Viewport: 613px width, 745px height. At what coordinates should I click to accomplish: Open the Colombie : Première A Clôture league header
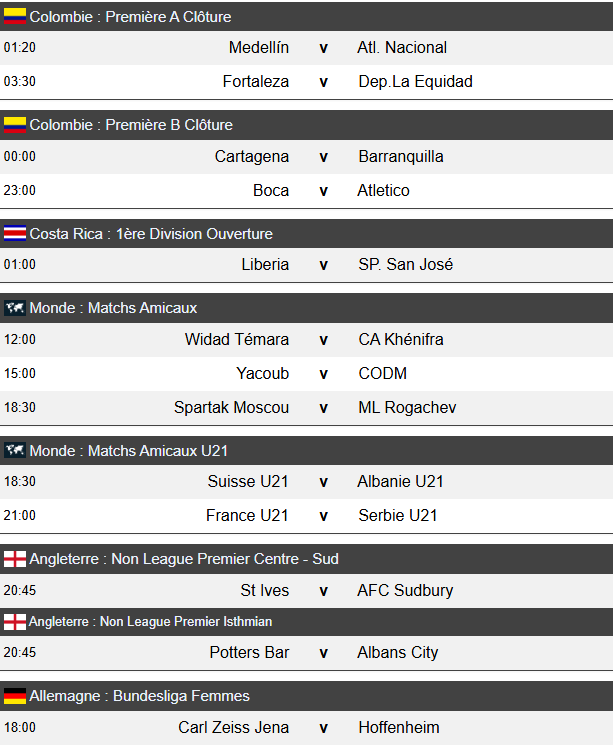pyautogui.click(x=130, y=17)
